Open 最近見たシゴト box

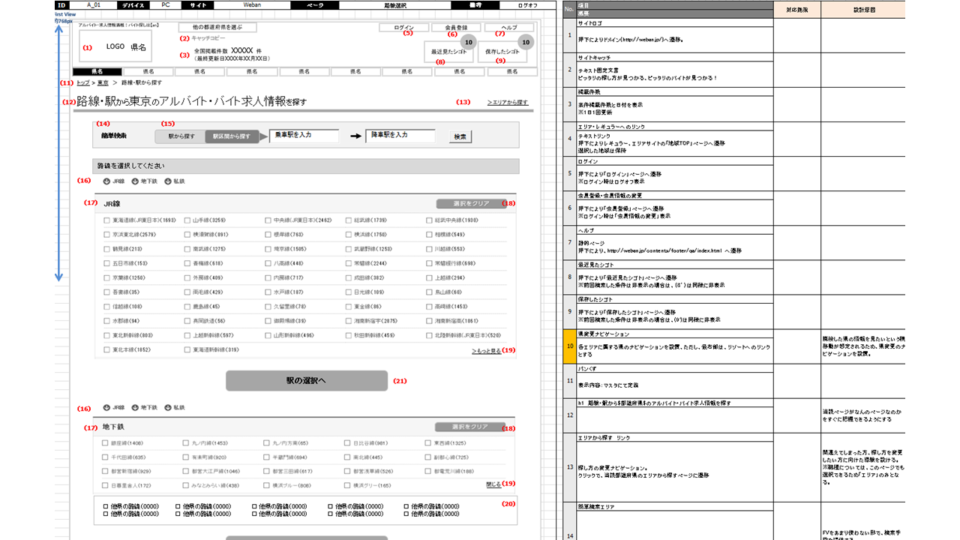tap(449, 51)
